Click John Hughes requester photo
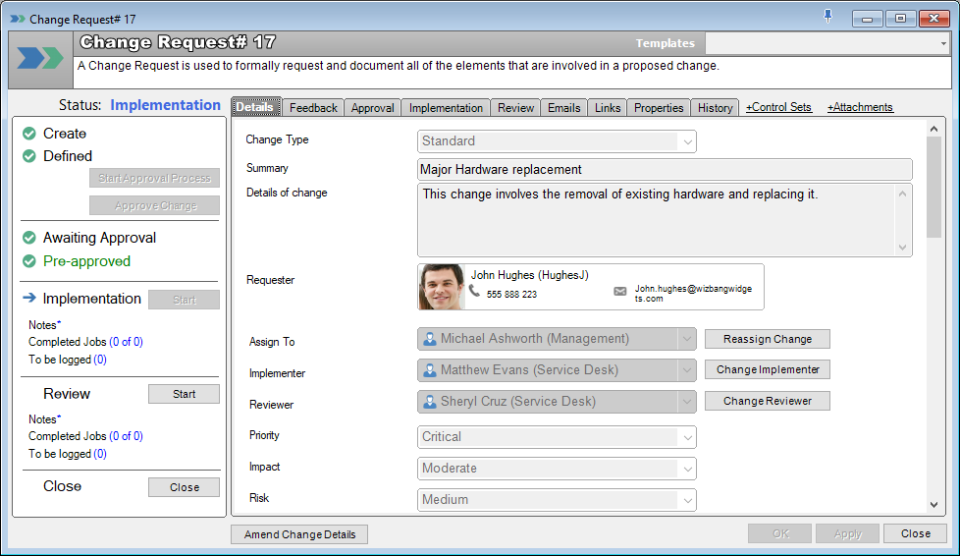The image size is (960, 556). (x=441, y=287)
